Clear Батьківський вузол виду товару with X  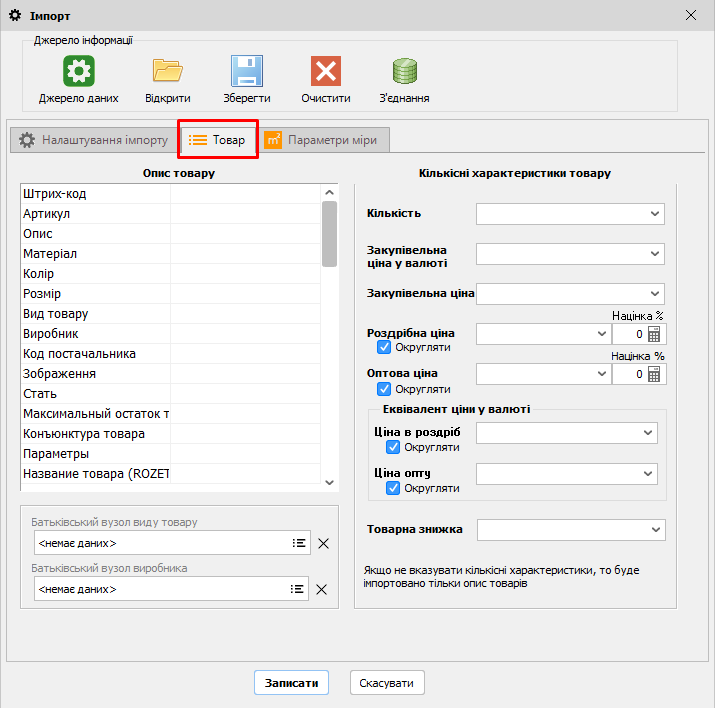[x=322, y=543]
